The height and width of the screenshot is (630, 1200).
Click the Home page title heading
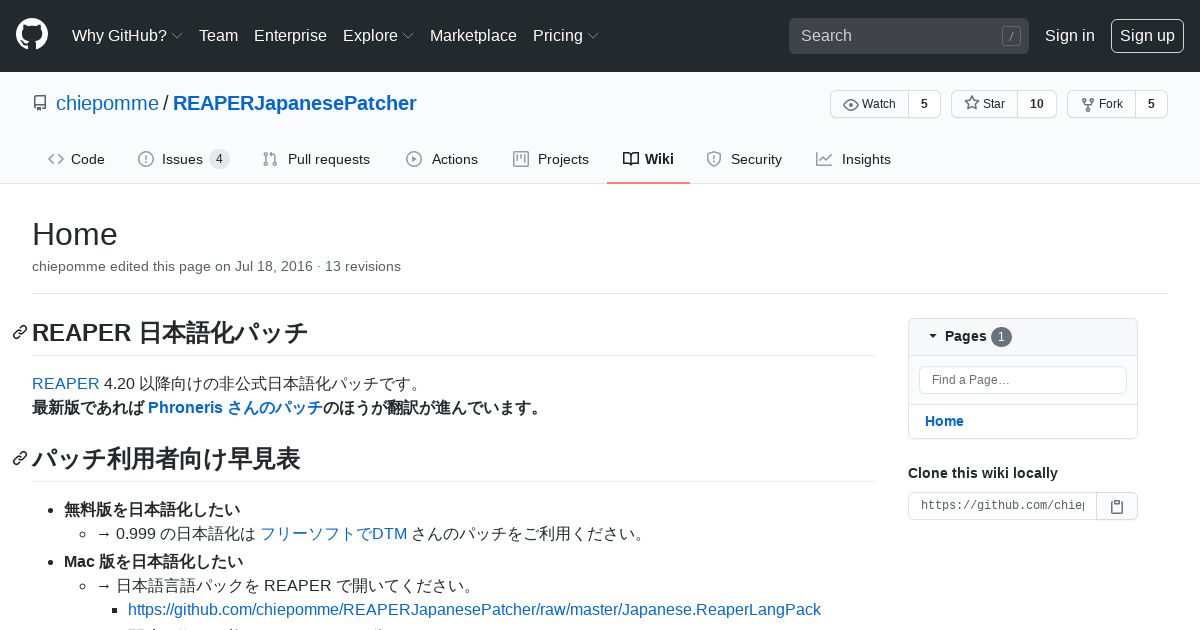75,234
